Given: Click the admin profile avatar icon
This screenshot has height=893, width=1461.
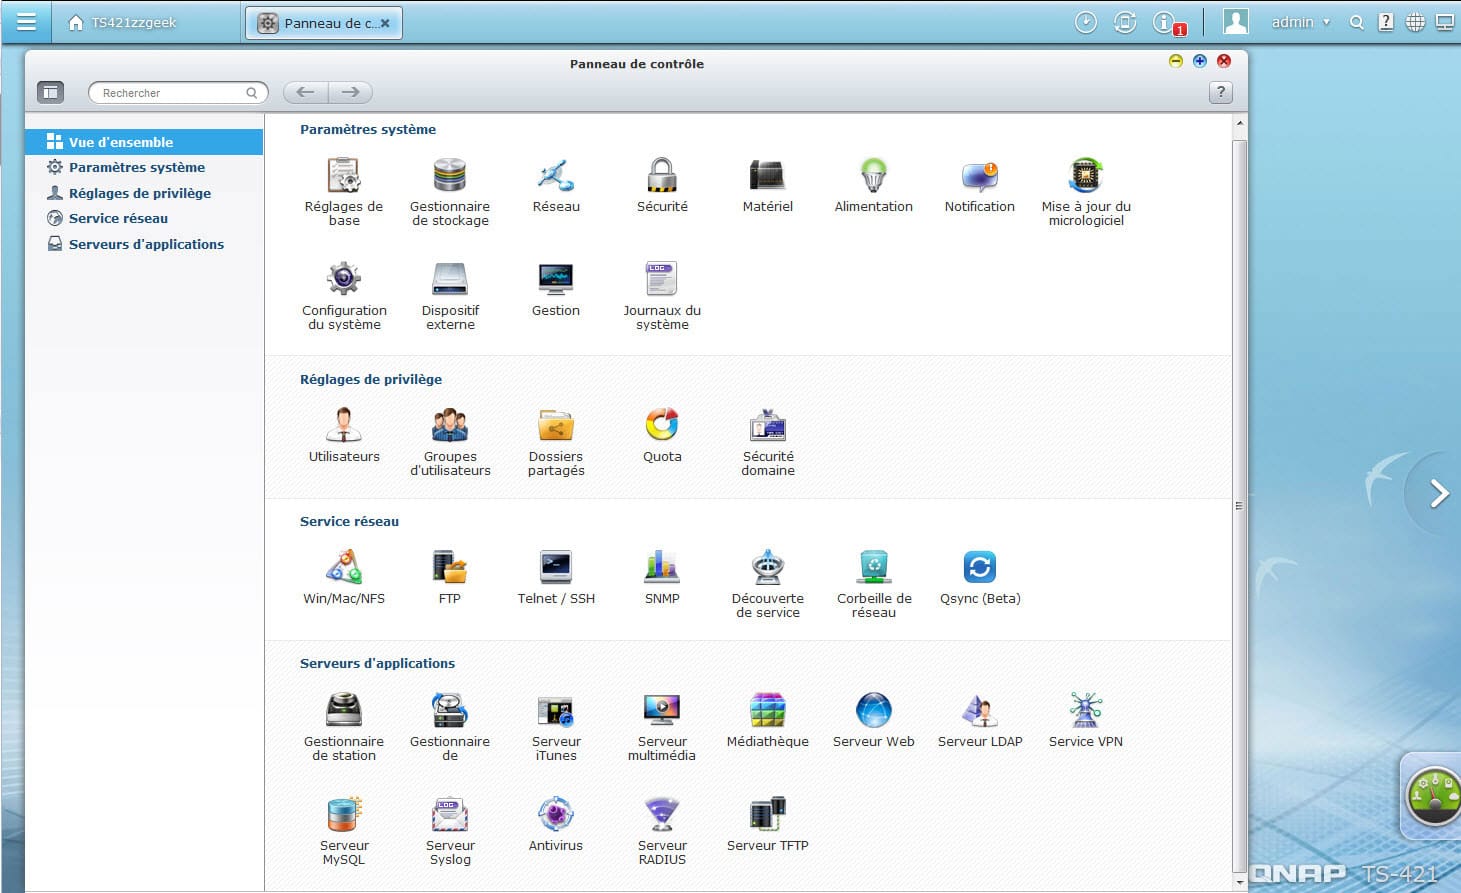Looking at the screenshot, I should tap(1236, 22).
